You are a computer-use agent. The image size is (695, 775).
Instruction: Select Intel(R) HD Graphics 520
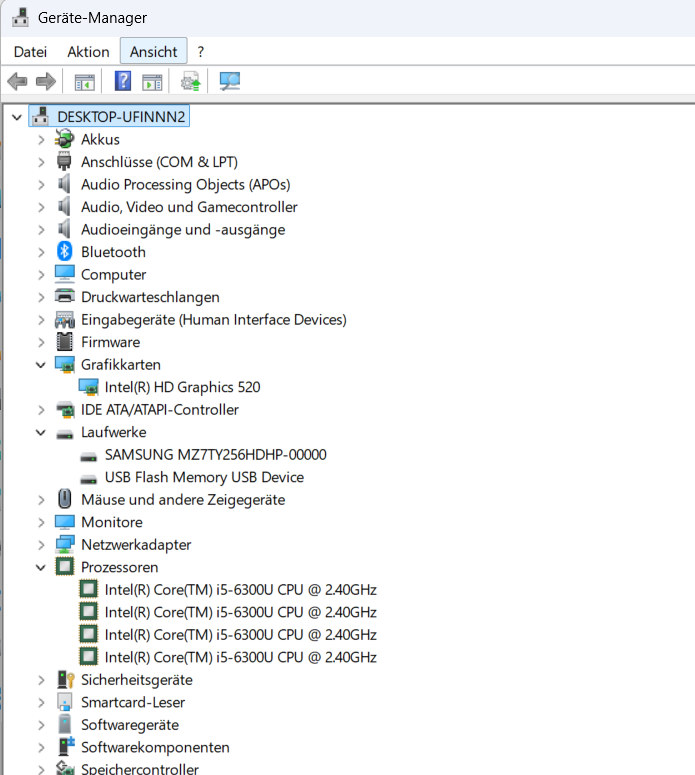click(182, 387)
